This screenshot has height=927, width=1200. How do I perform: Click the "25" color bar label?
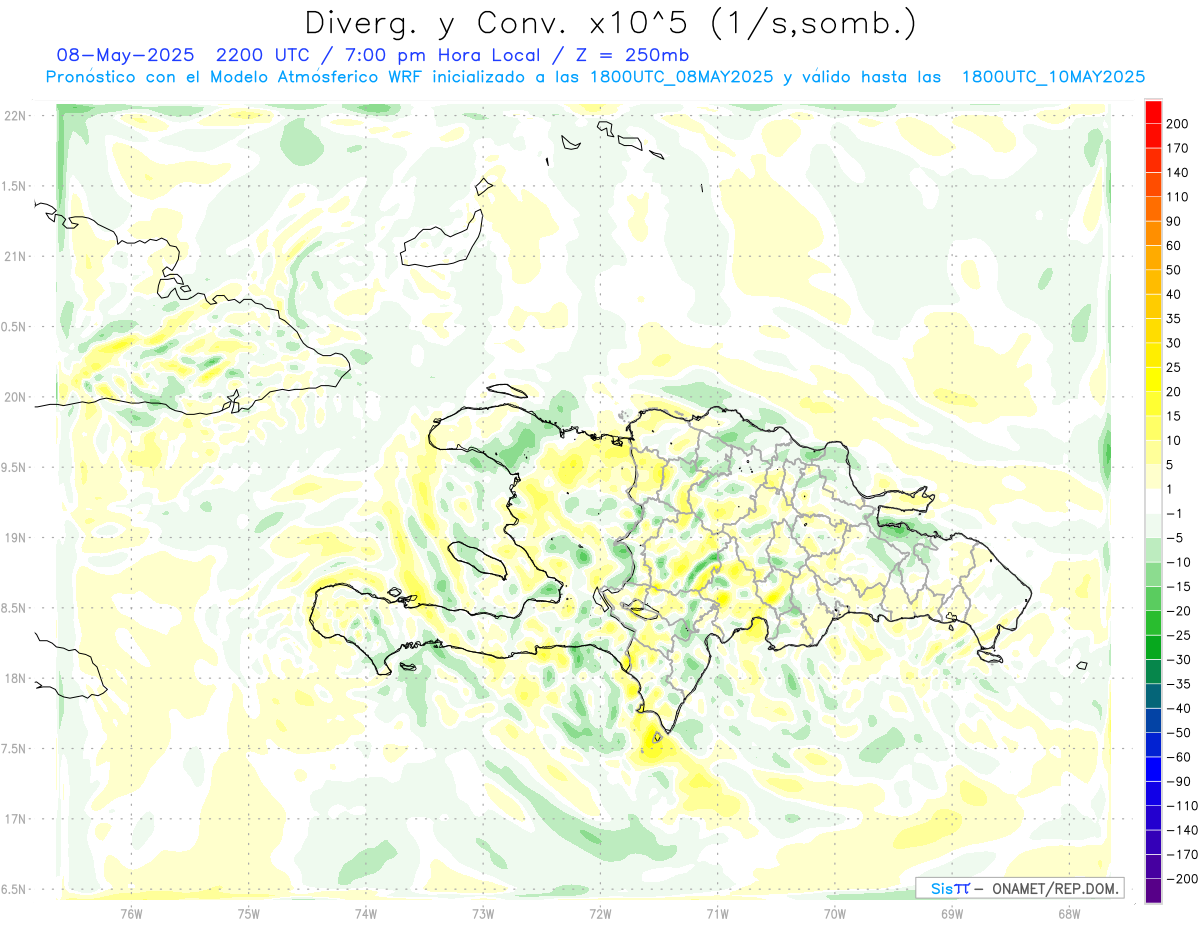click(1174, 367)
